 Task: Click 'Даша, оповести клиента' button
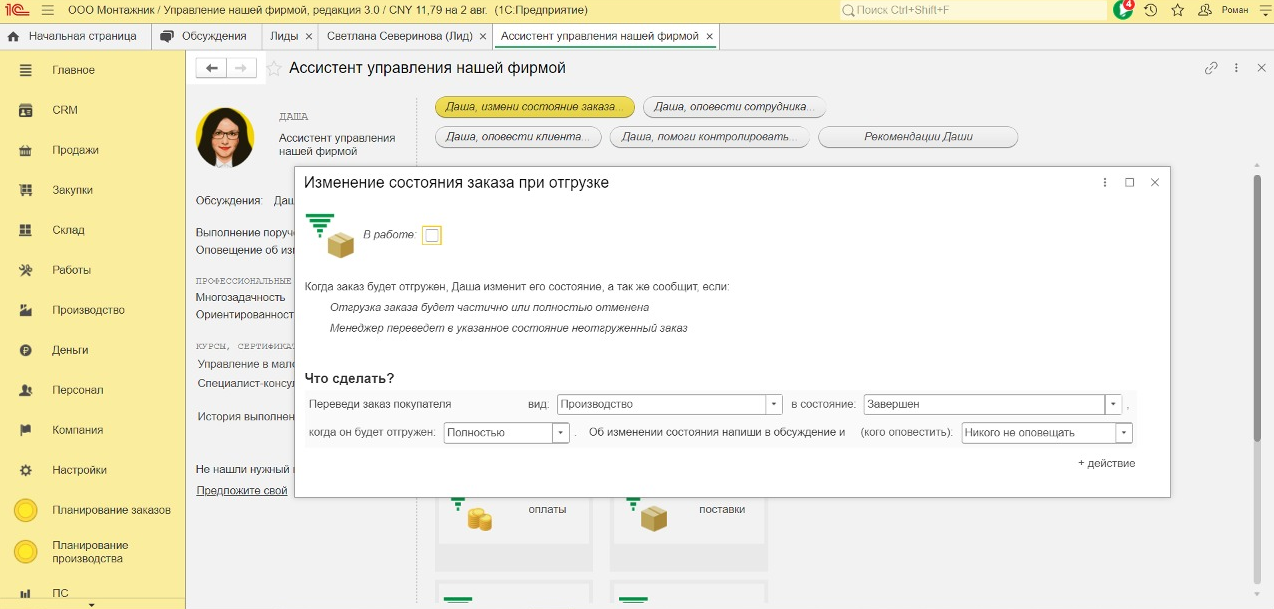pos(518,137)
